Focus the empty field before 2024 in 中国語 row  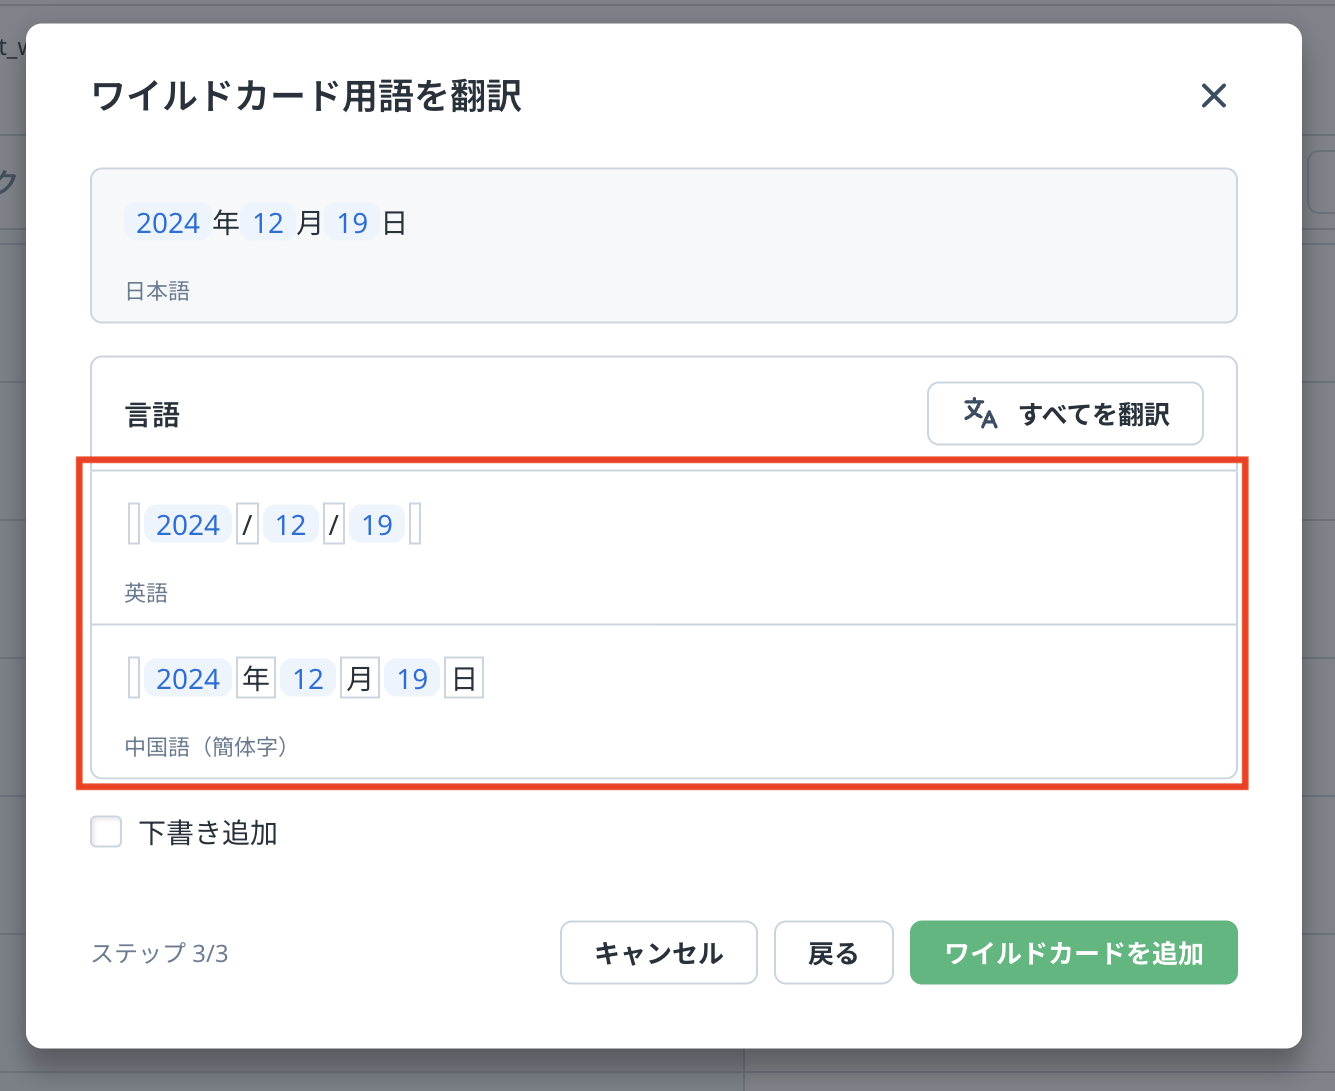[134, 678]
